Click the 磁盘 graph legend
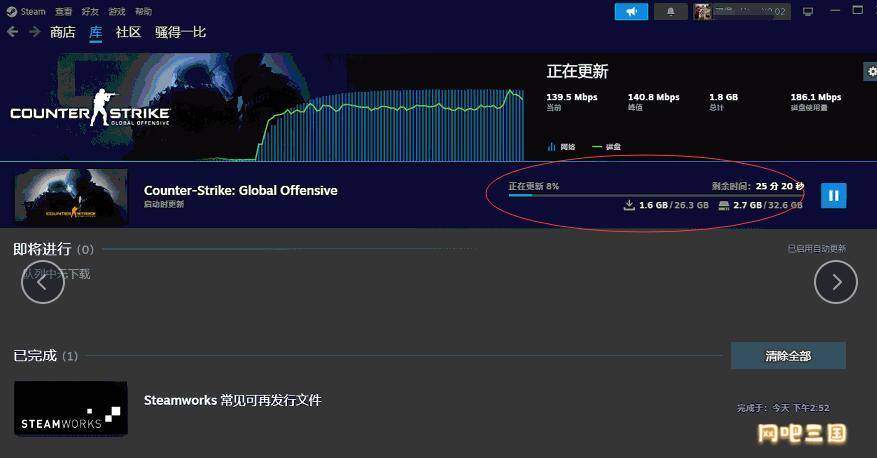Screen dimensions: 877x458 pos(606,147)
